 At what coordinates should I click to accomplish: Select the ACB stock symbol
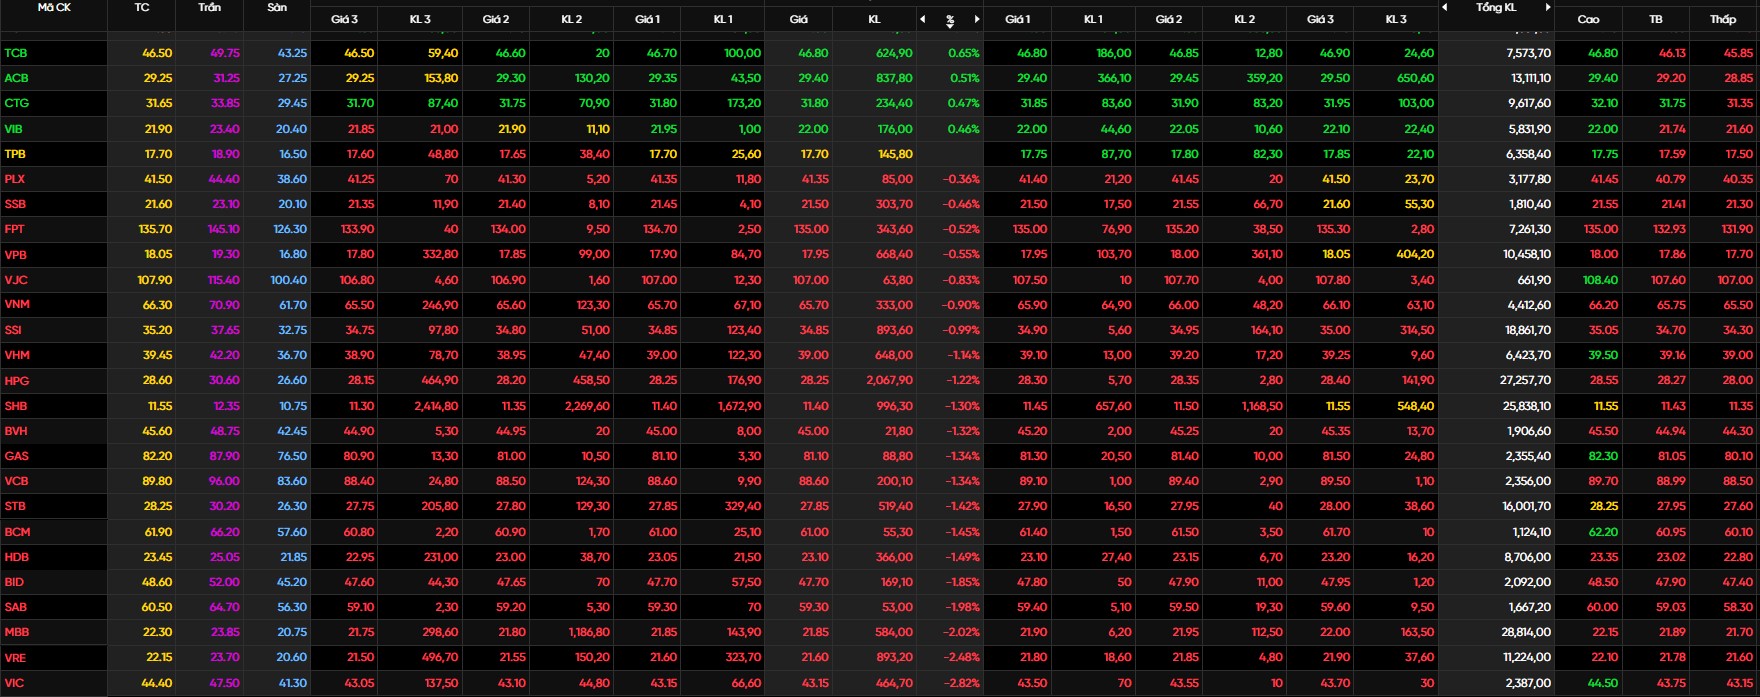pyautogui.click(x=16, y=78)
